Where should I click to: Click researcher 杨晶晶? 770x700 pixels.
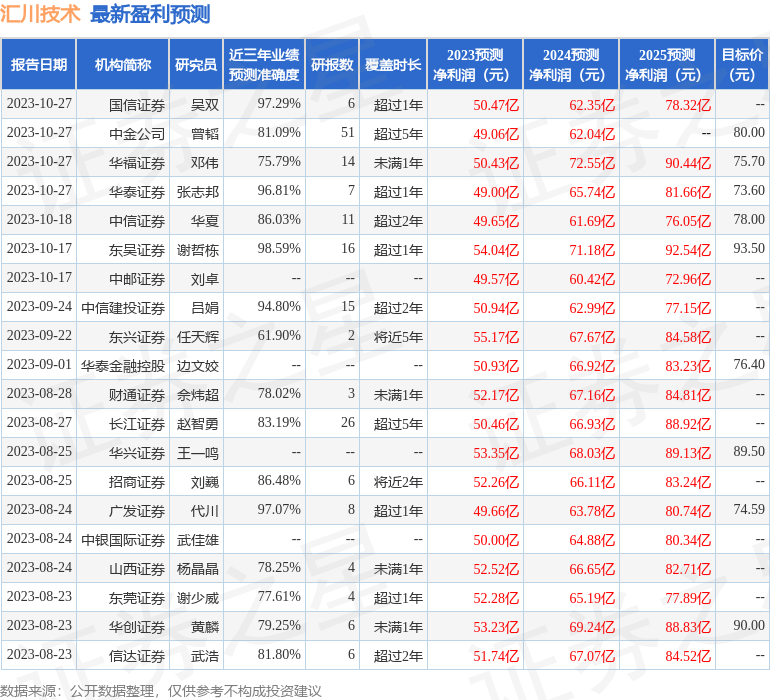pyautogui.click(x=197, y=568)
